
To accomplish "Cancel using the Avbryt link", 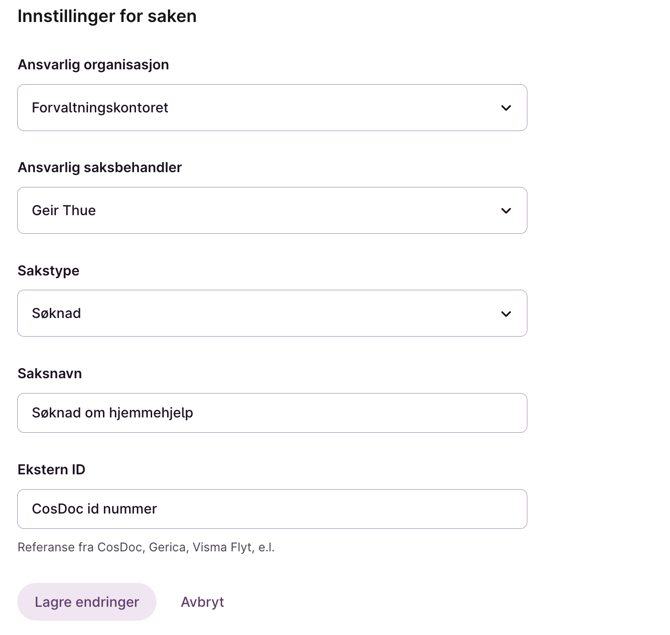I will tap(202, 602).
